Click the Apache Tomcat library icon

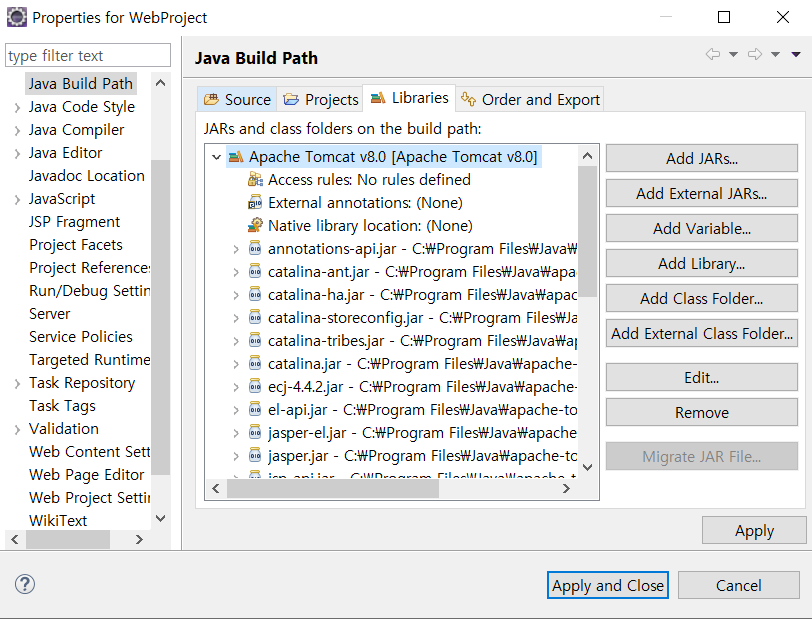(x=236, y=156)
